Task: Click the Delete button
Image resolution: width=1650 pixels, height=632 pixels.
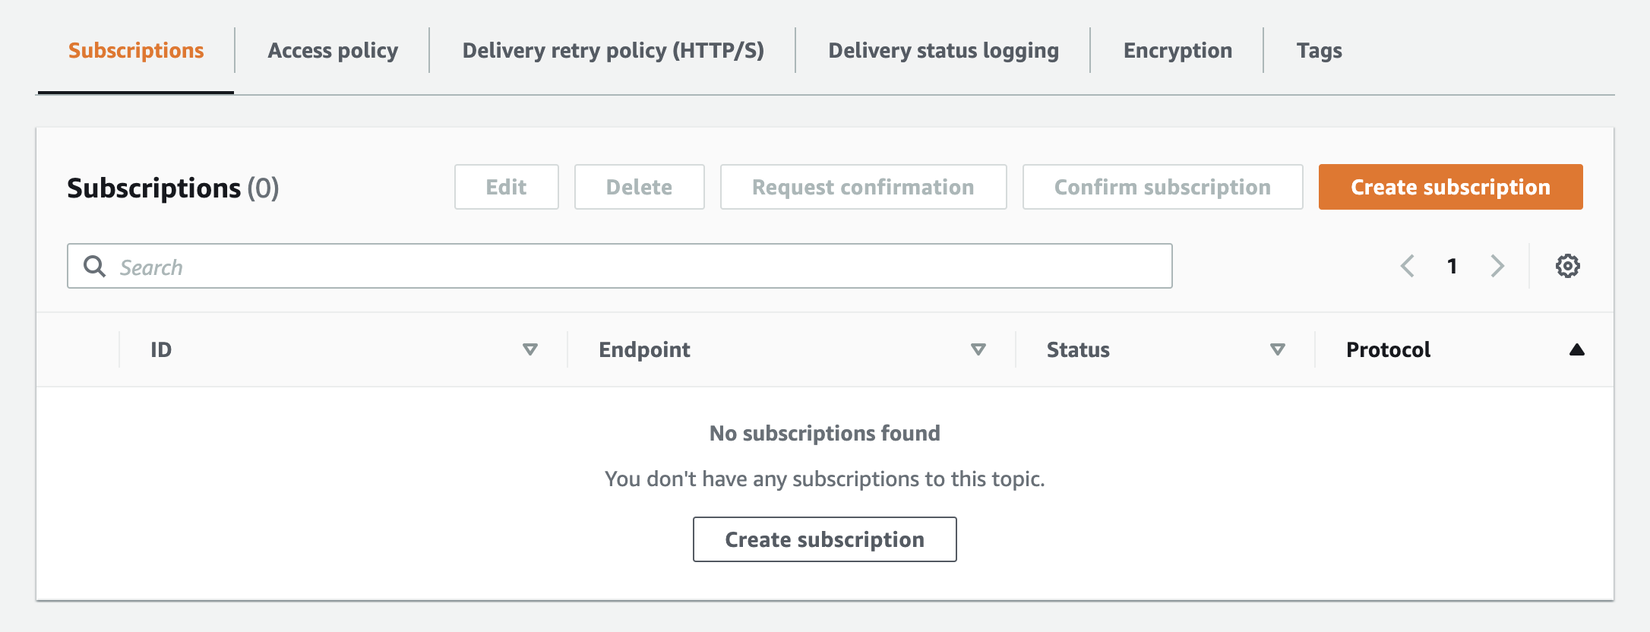Action: 638,187
